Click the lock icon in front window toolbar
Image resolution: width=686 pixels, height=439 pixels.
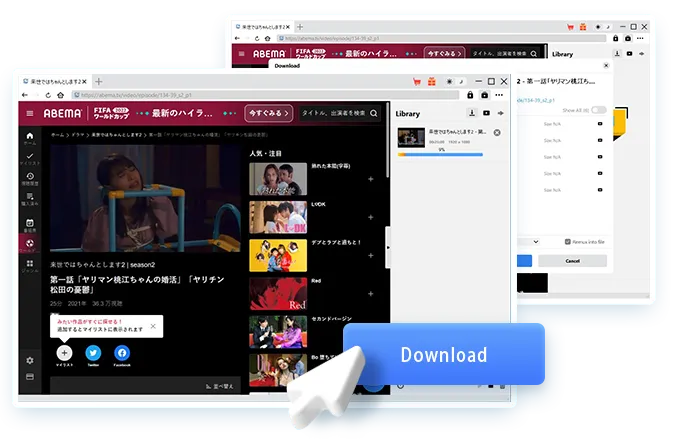click(x=470, y=95)
